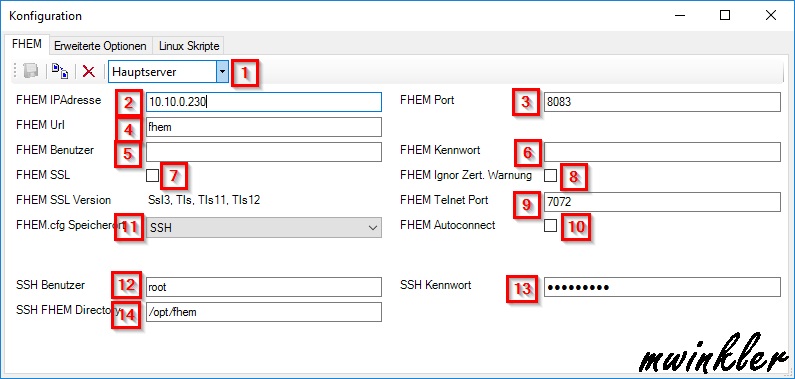Click the SSL versions text Ssl3, Tls, Tls11, Tls12
Image resolution: width=795 pixels, height=379 pixels.
(204, 200)
